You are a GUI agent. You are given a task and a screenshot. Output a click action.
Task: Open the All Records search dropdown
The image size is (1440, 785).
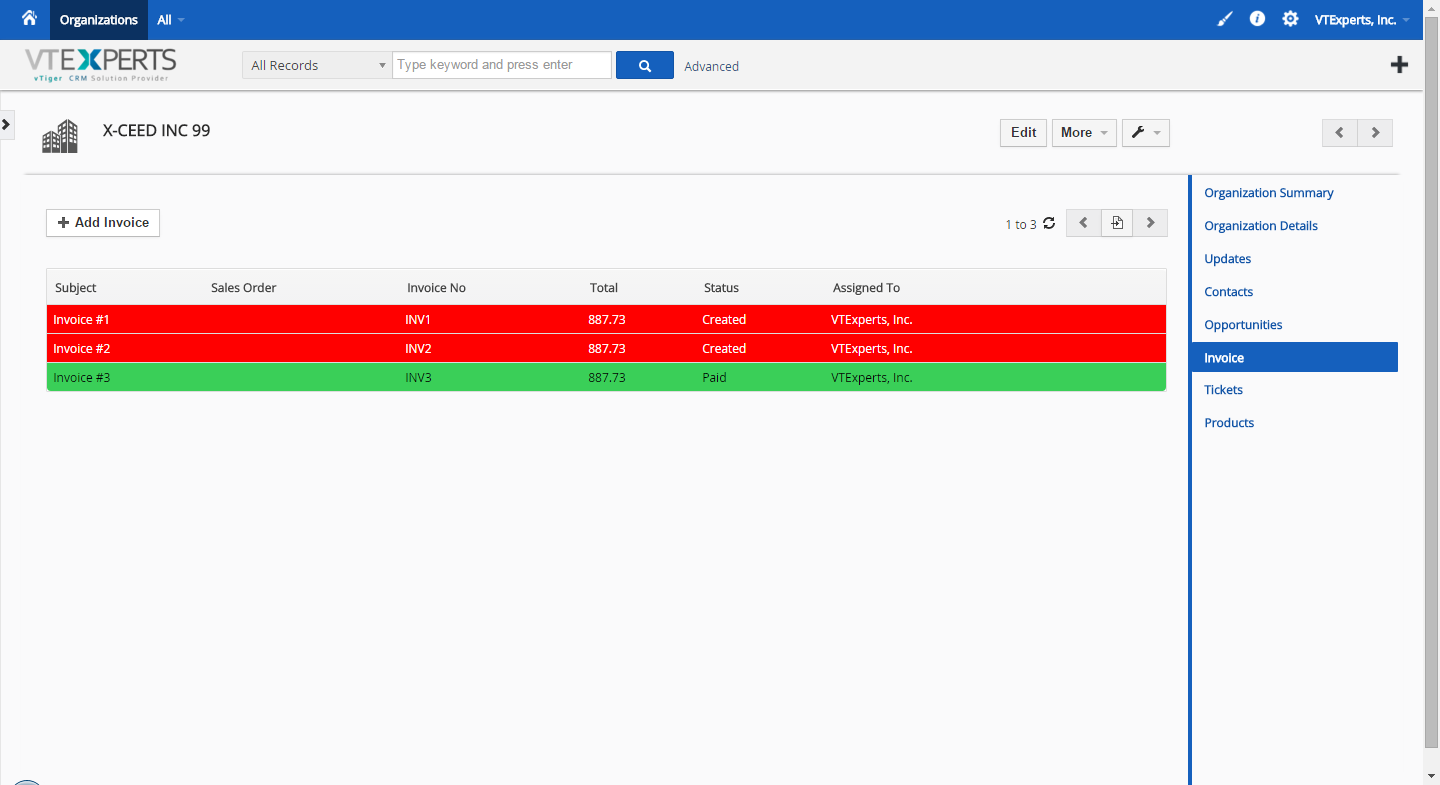317,65
